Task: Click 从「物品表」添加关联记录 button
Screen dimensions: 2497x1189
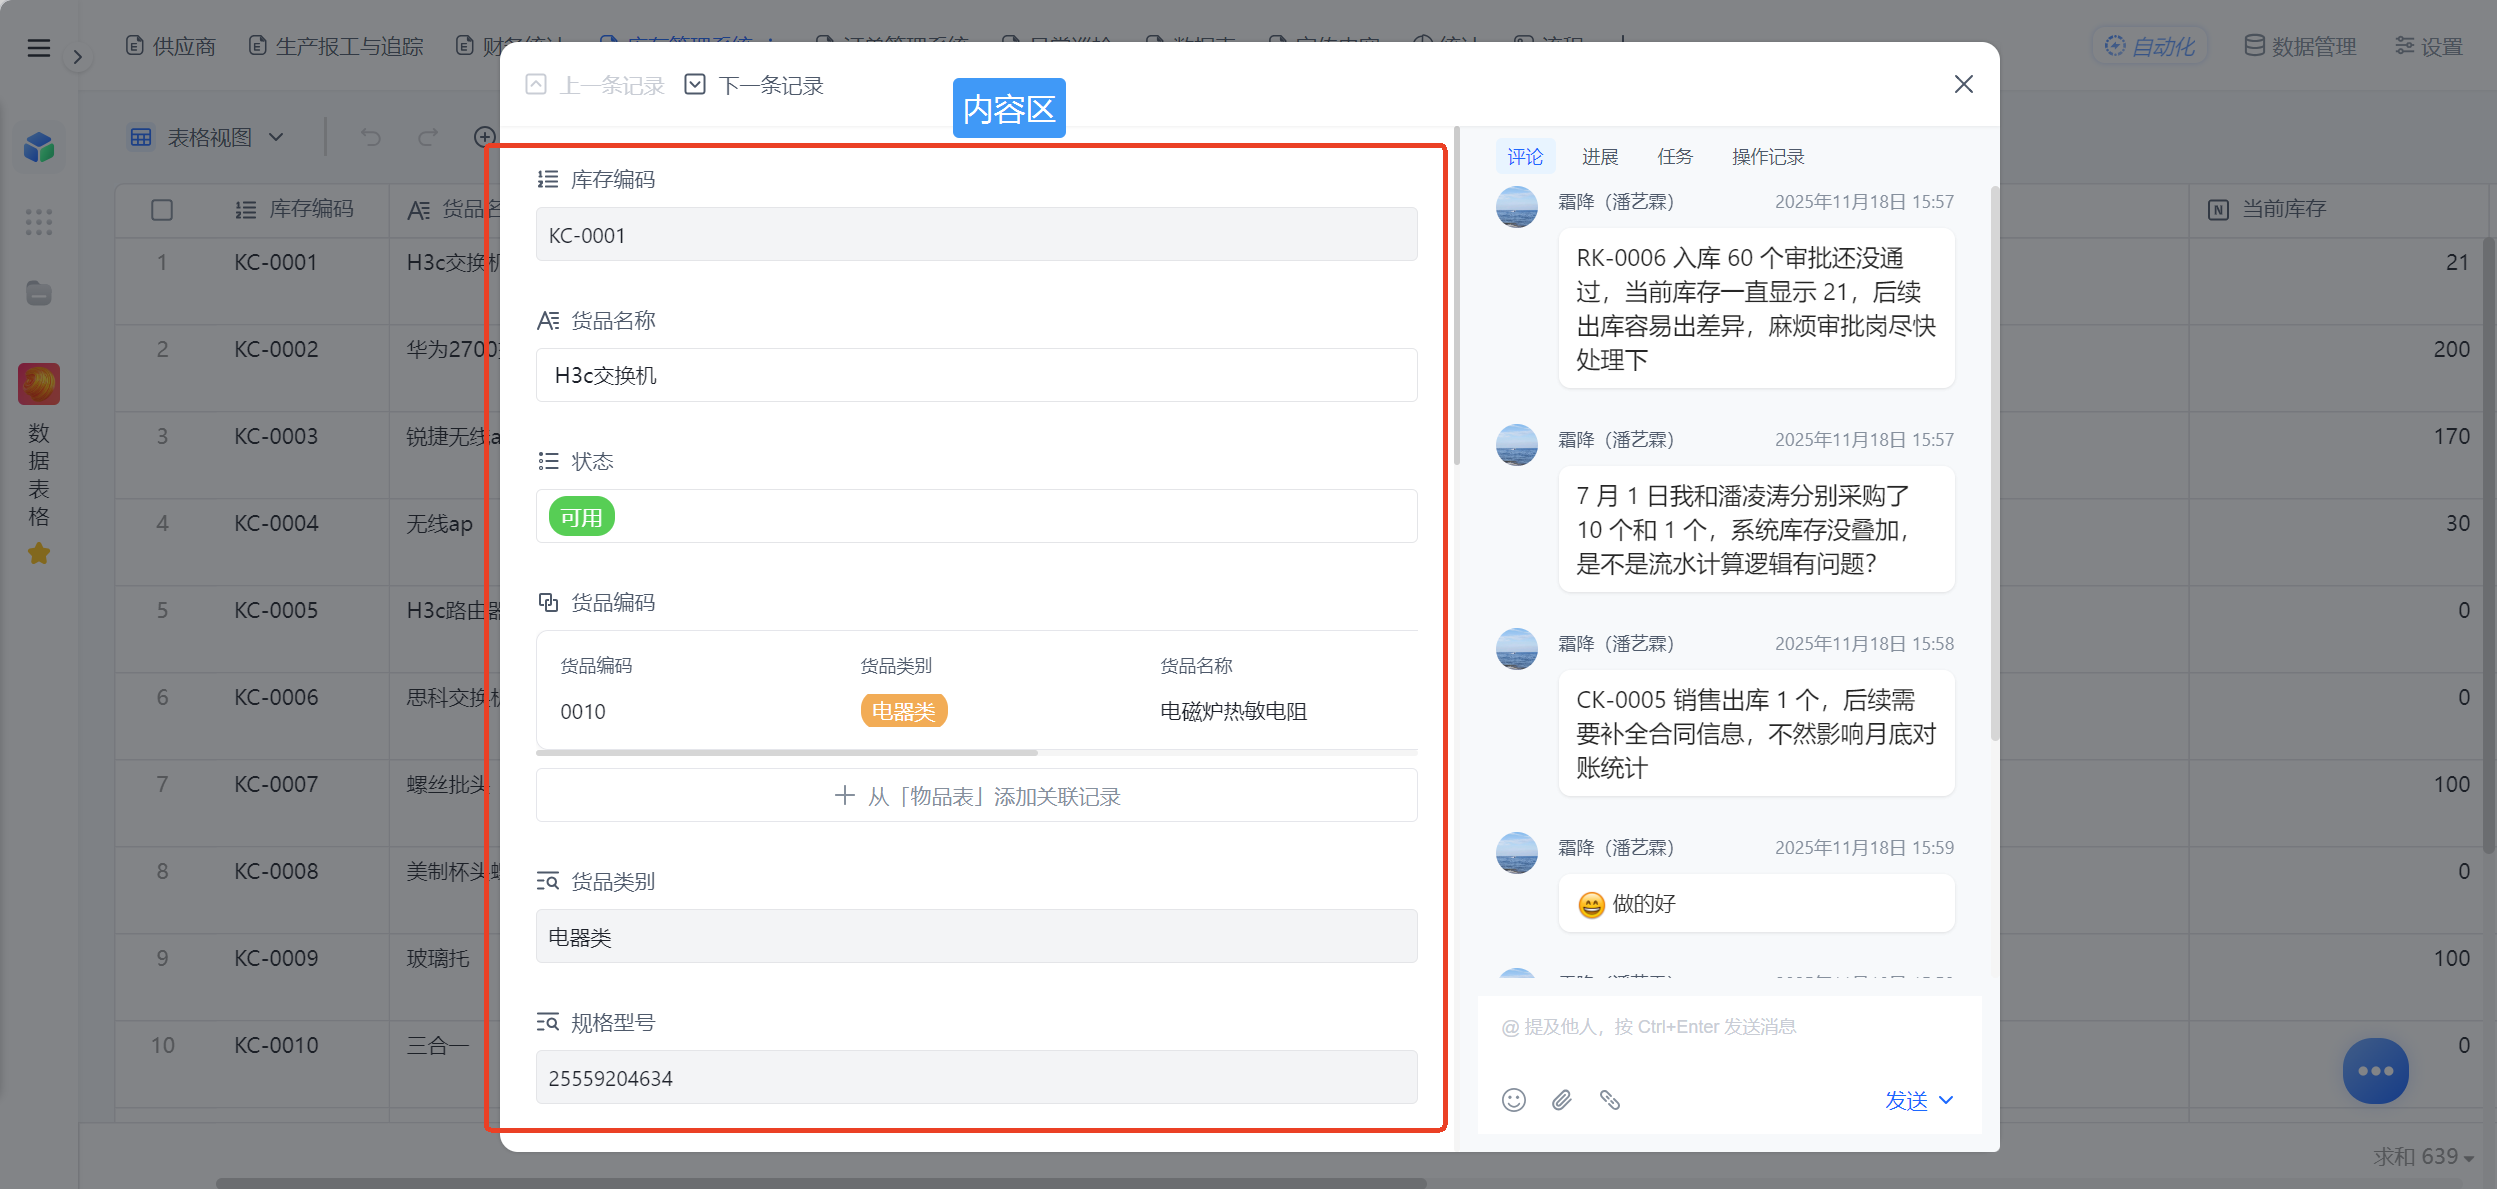Action: pos(976,796)
